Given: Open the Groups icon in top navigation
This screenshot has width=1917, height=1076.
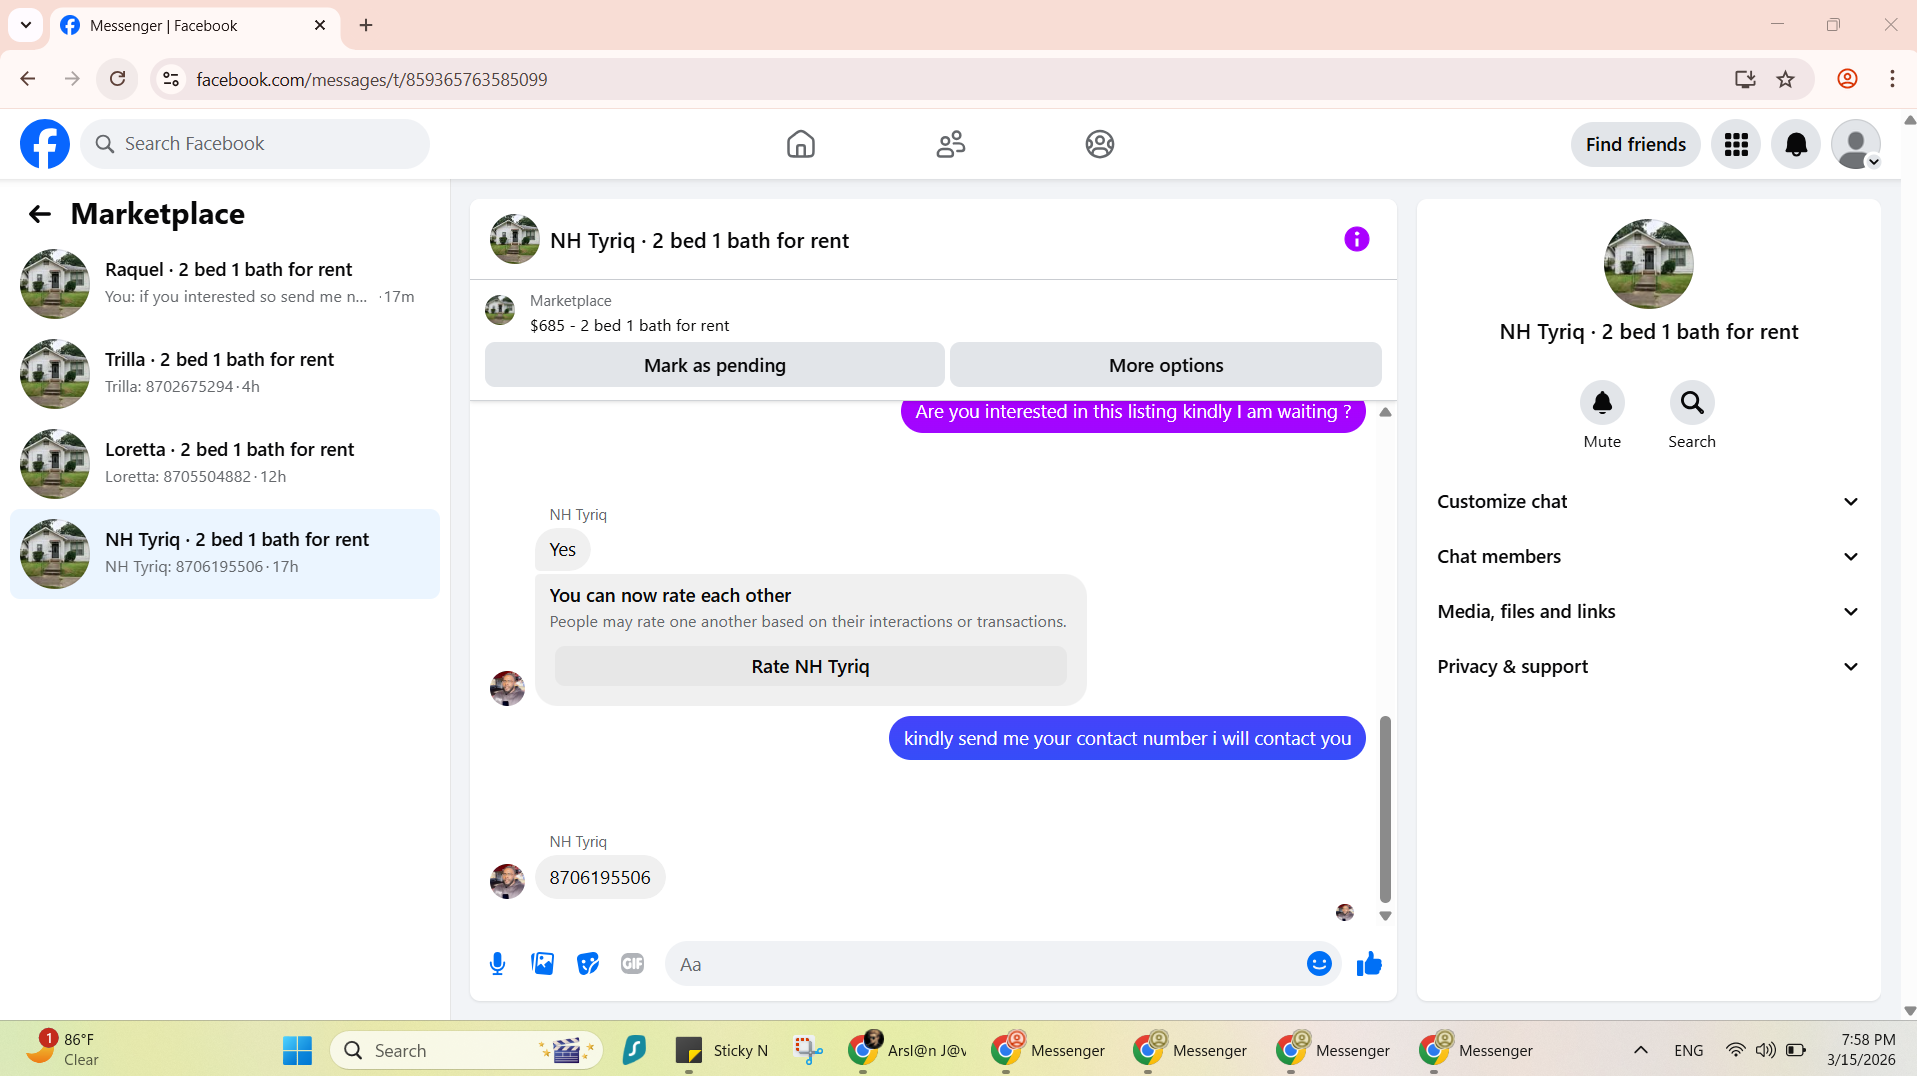Looking at the screenshot, I should pyautogui.click(x=1099, y=144).
